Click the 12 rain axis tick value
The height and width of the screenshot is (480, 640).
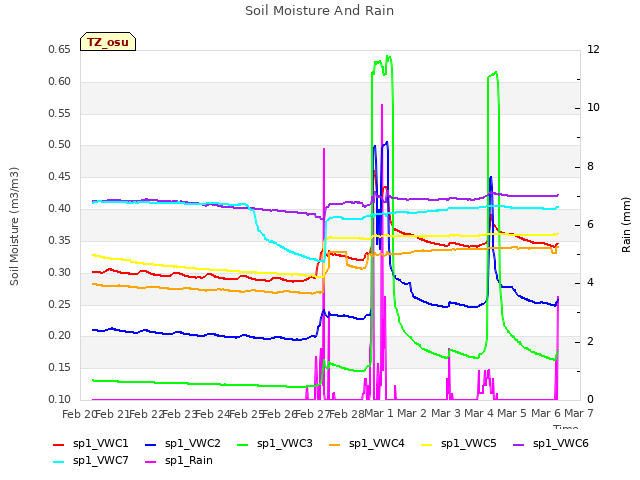[x=593, y=50]
